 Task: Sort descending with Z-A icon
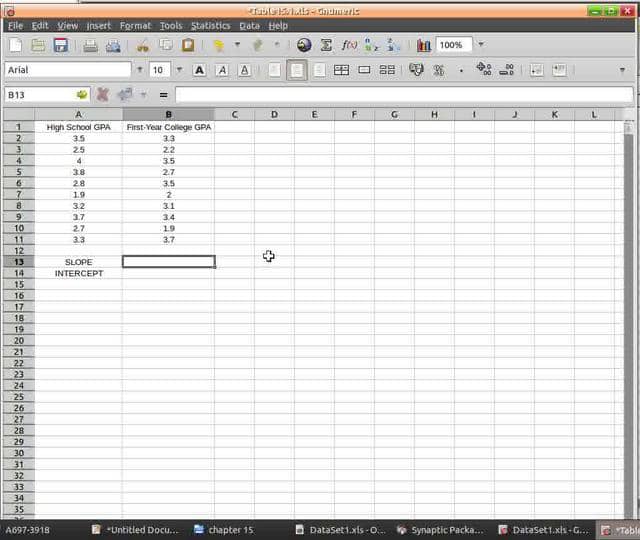[394, 45]
